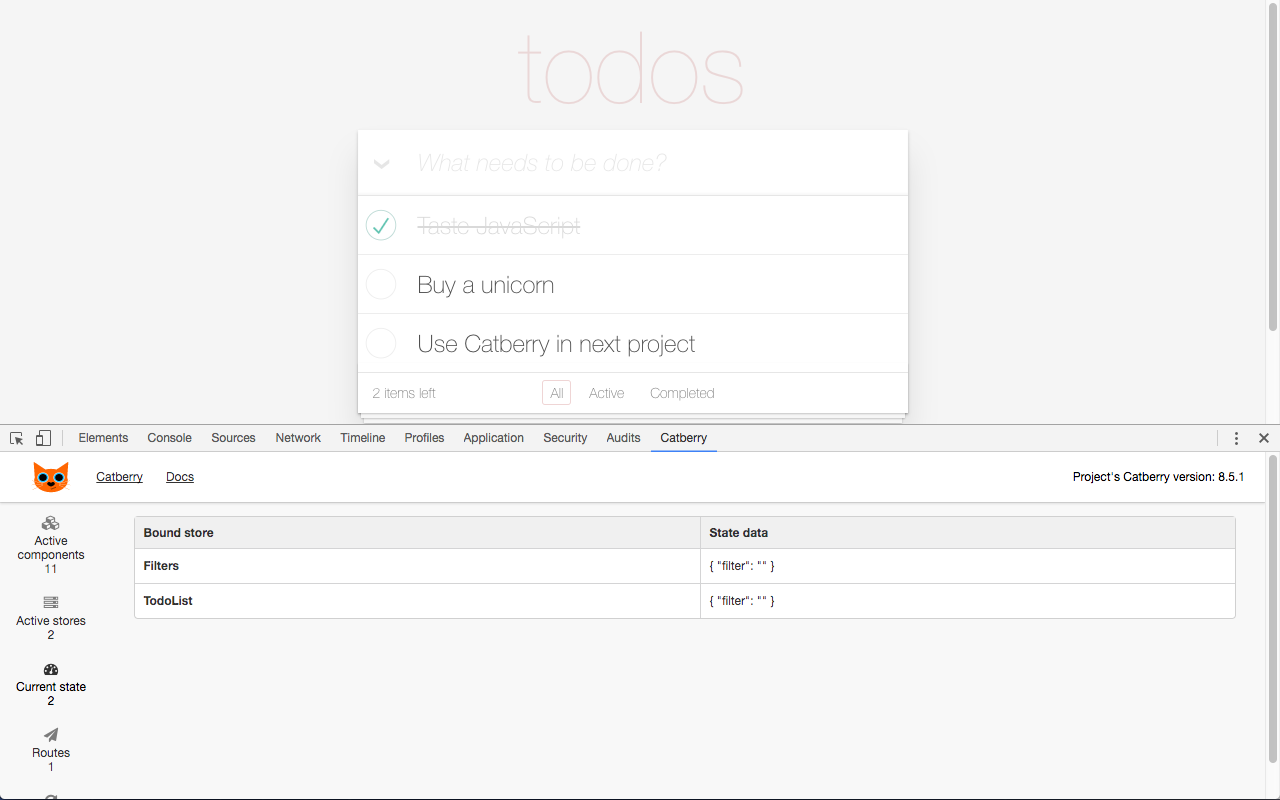Click Use Catberry in next project text
The width and height of the screenshot is (1280, 800).
tap(556, 344)
